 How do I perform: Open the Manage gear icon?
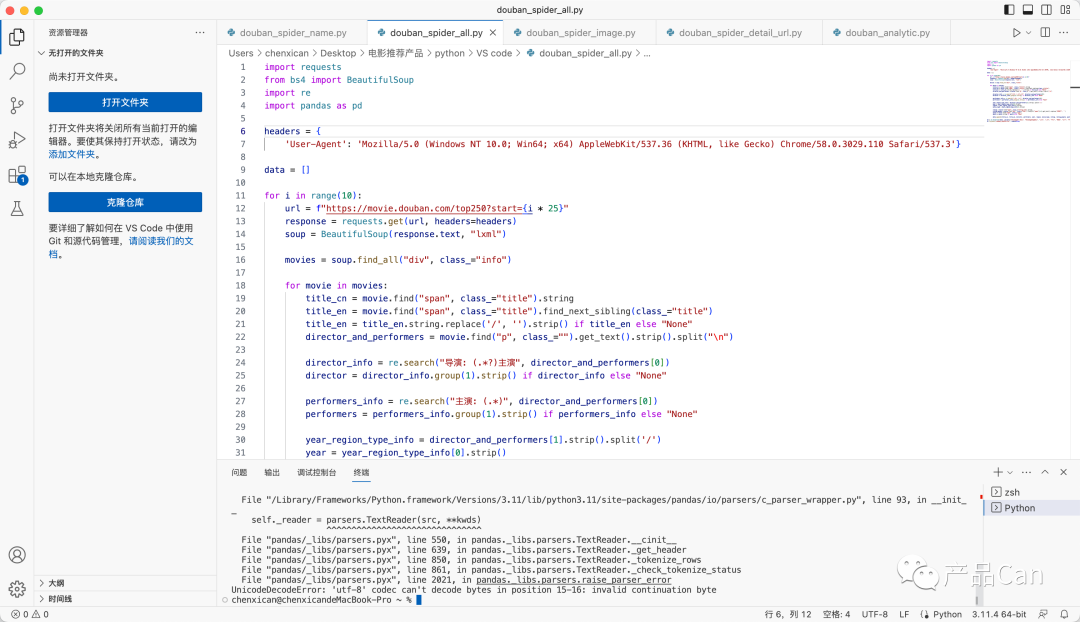tap(17, 589)
